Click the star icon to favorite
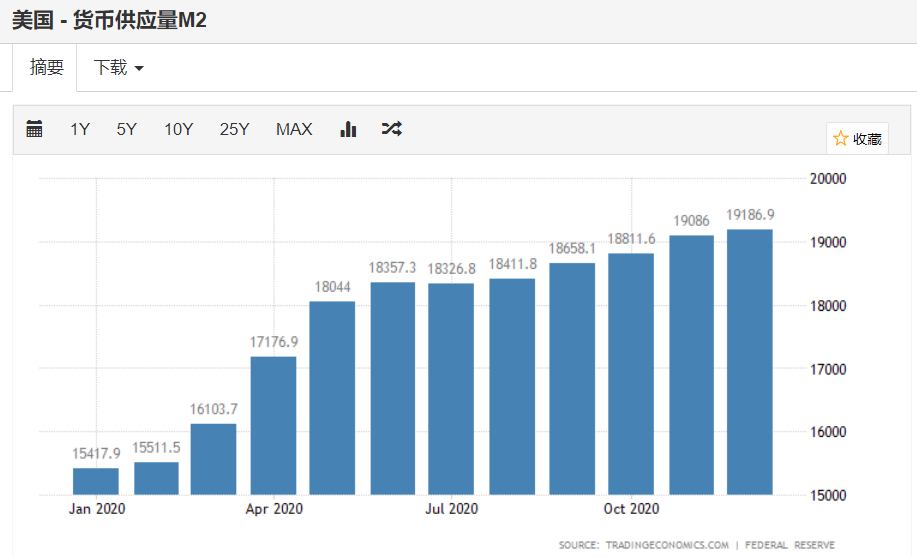The image size is (917, 557). [840, 139]
